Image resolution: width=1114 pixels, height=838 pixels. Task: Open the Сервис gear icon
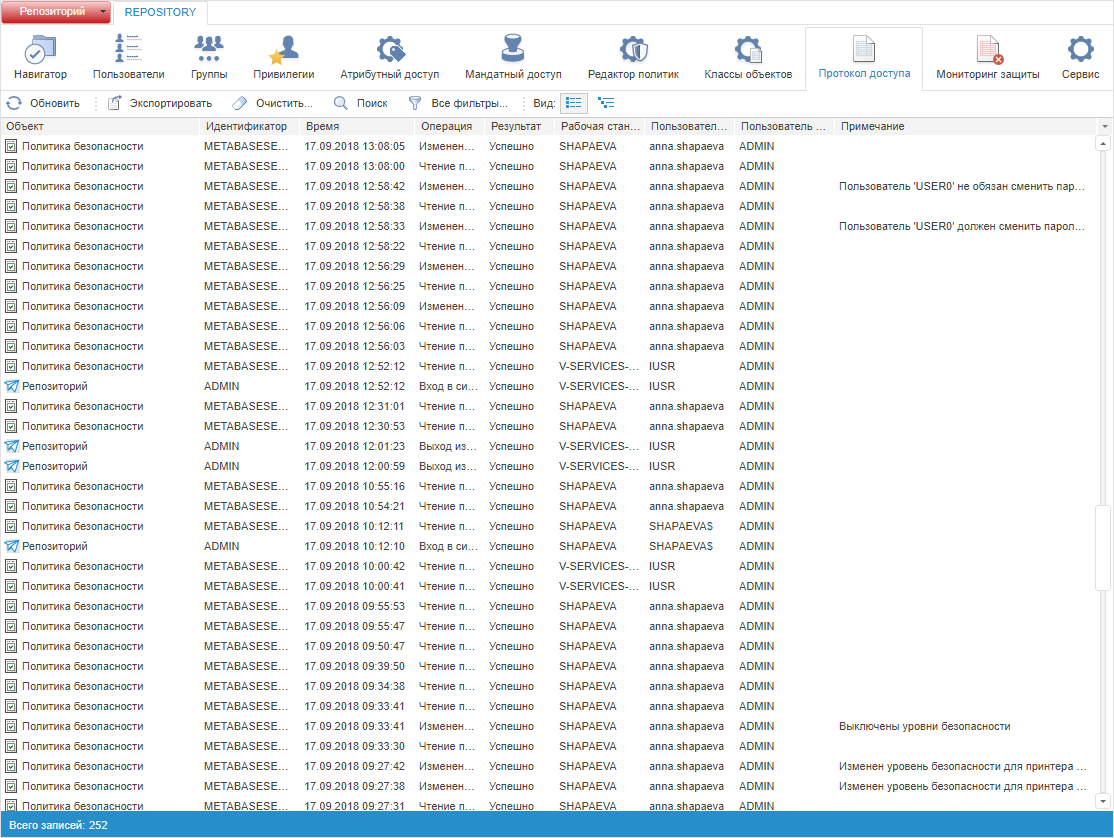1080,57
